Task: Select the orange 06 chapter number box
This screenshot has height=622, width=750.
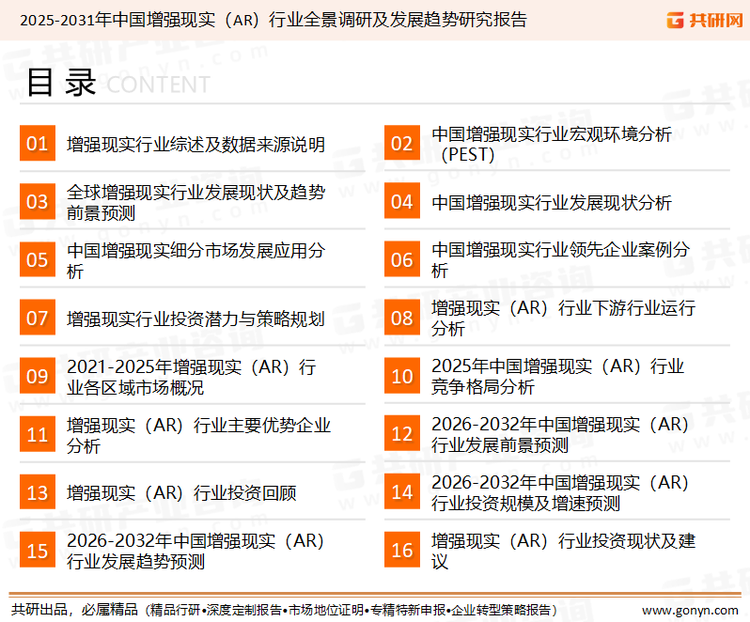Action: coord(402,259)
